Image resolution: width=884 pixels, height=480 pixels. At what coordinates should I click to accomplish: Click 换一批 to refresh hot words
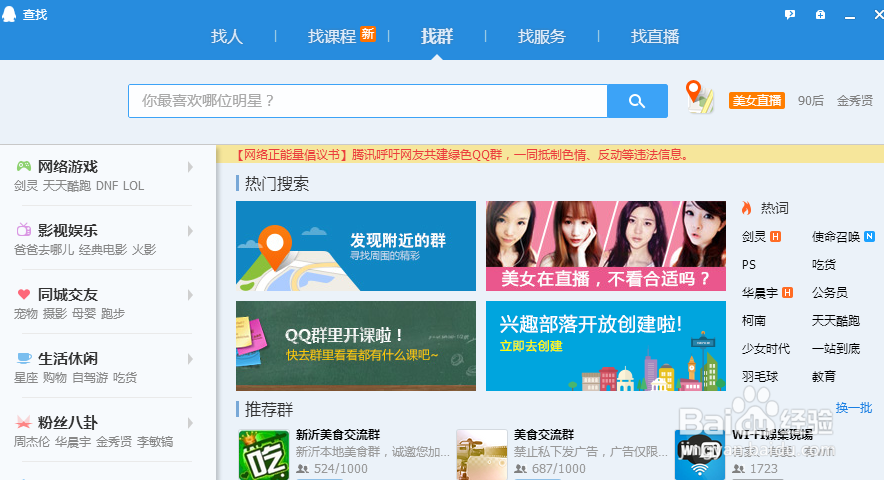pyautogui.click(x=854, y=407)
